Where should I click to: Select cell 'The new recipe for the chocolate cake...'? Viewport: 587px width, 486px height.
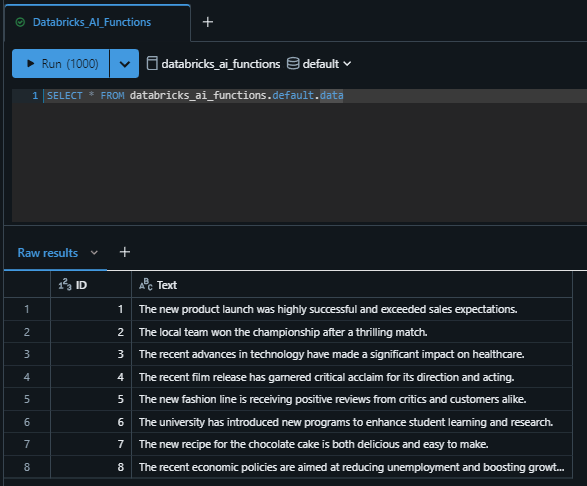(x=352, y=444)
